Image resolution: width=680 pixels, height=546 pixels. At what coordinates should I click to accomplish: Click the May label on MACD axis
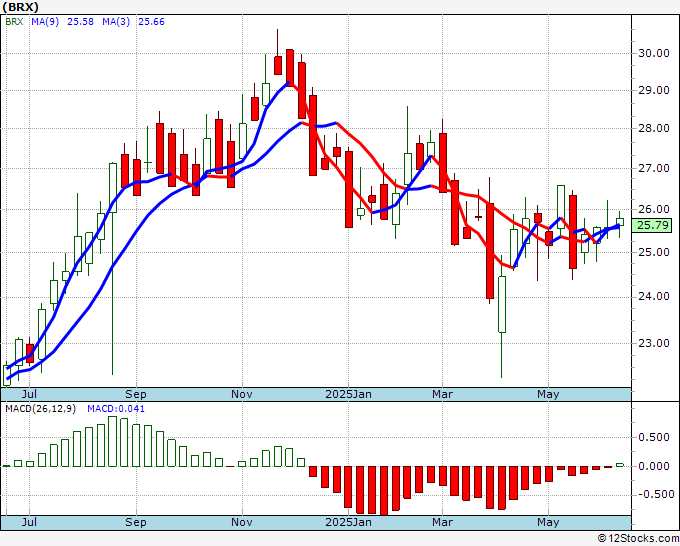[x=548, y=522]
